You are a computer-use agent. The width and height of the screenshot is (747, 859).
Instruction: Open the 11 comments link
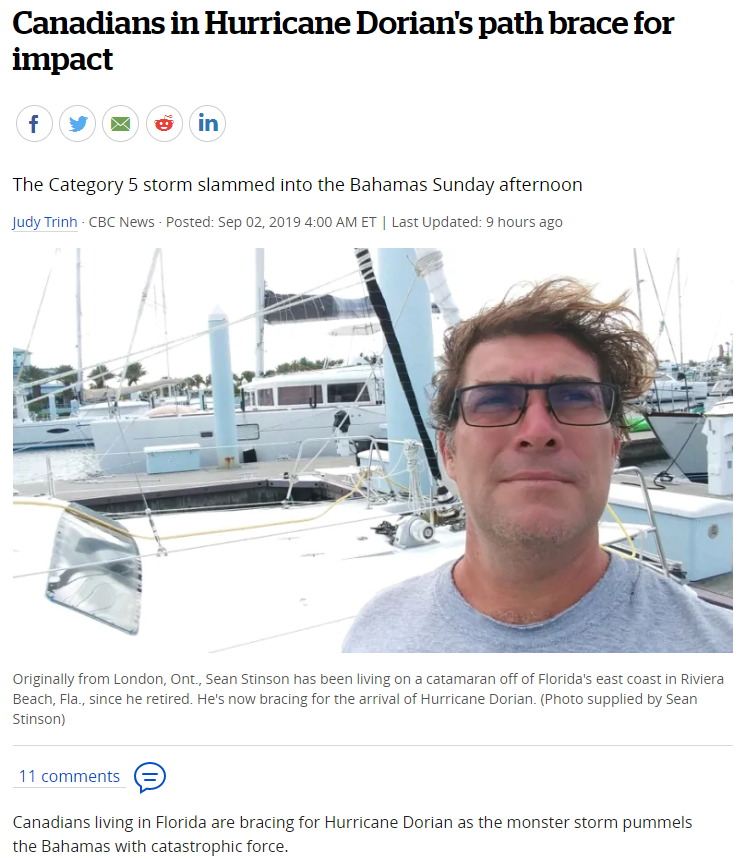(69, 776)
